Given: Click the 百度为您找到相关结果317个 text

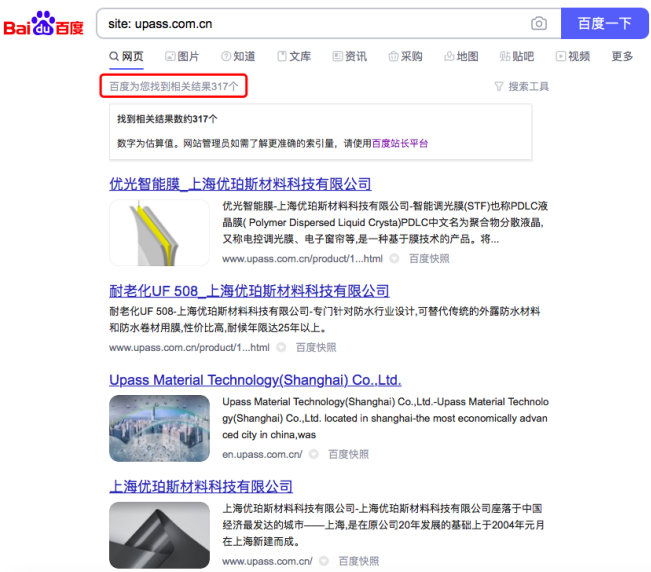Looking at the screenshot, I should [174, 86].
